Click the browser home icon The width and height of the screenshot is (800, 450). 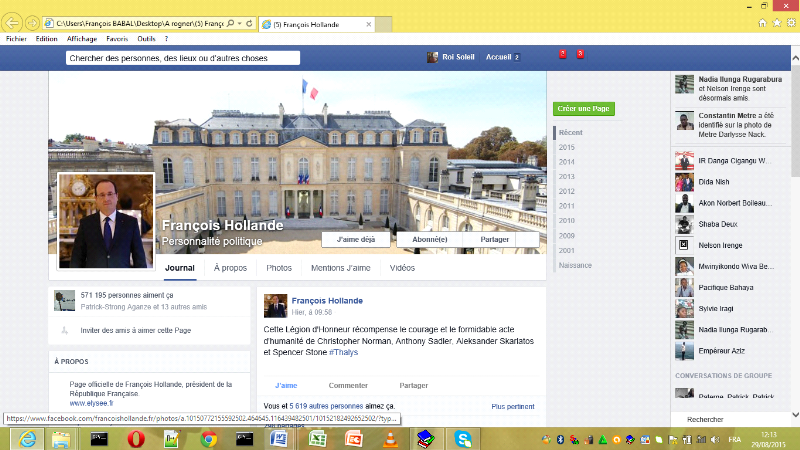(x=763, y=21)
